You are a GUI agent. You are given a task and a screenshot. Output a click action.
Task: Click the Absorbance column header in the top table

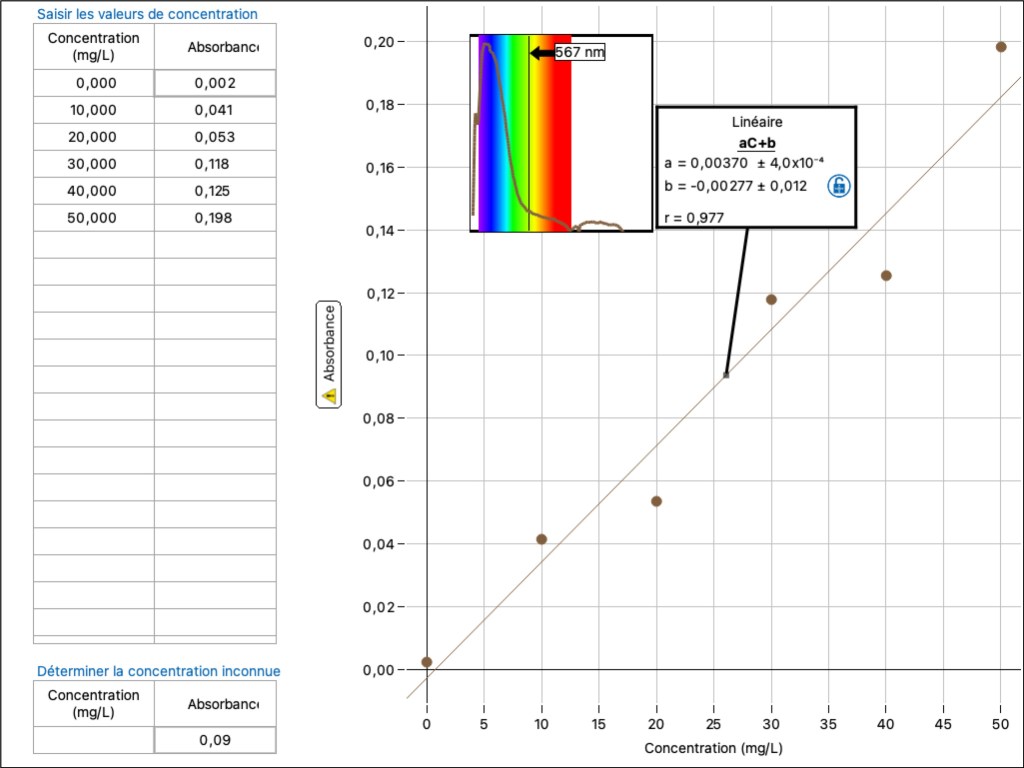222,47
